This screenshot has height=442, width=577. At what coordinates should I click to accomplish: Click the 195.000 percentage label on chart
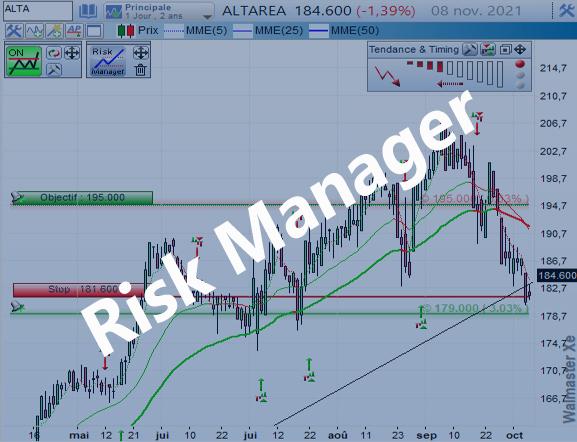(475, 199)
